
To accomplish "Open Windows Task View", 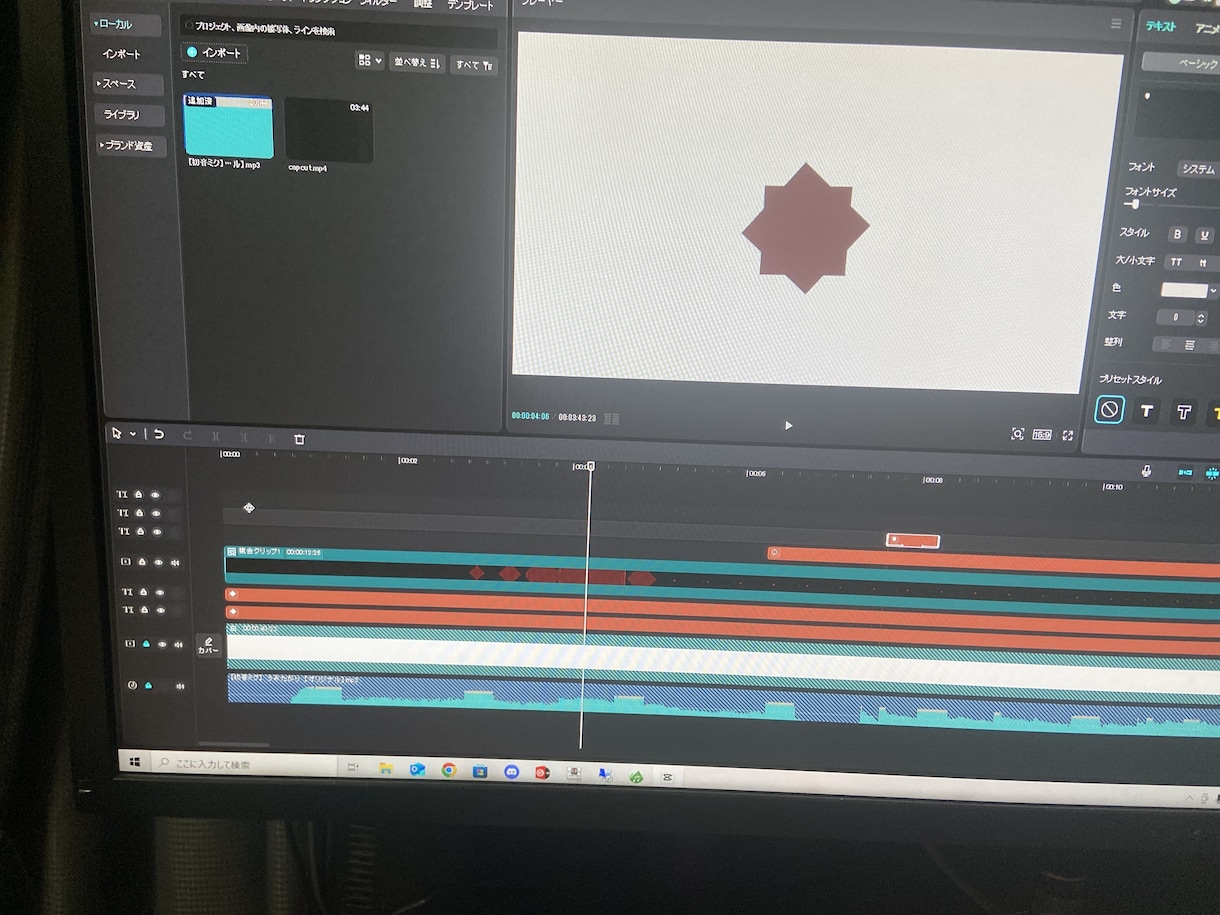I will (x=353, y=768).
